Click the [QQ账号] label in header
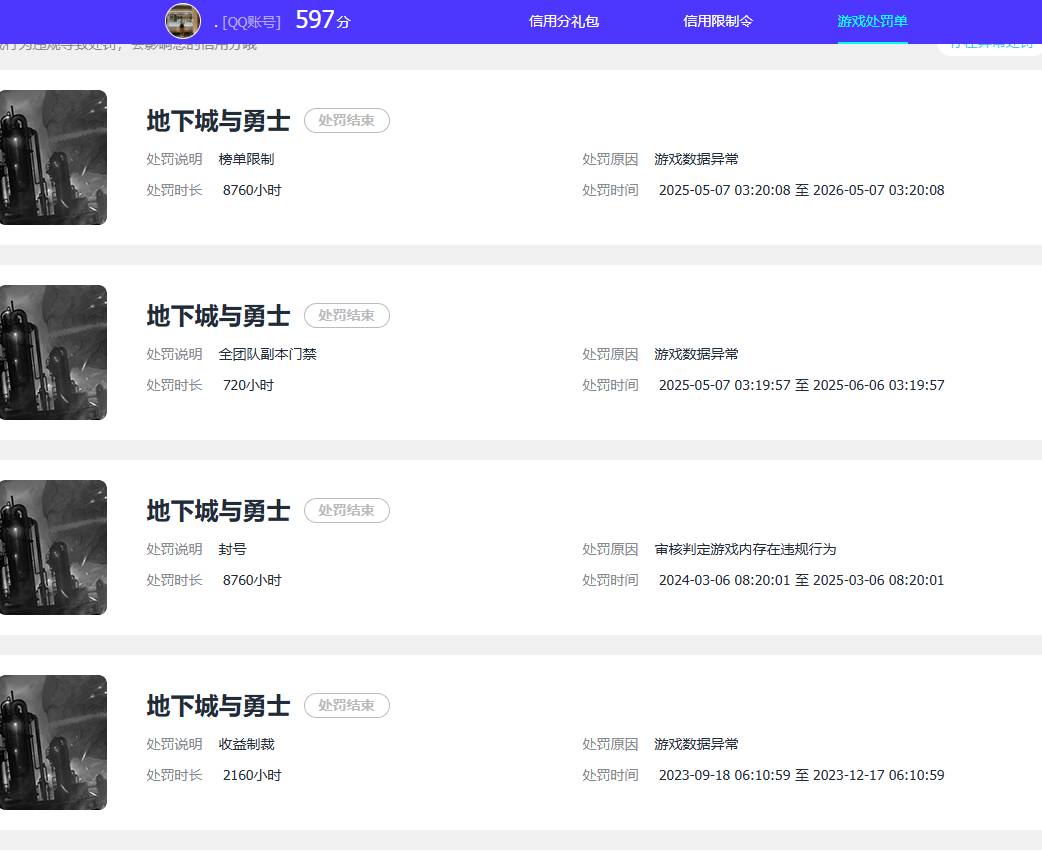Viewport: 1042px width, 852px height. [x=251, y=23]
